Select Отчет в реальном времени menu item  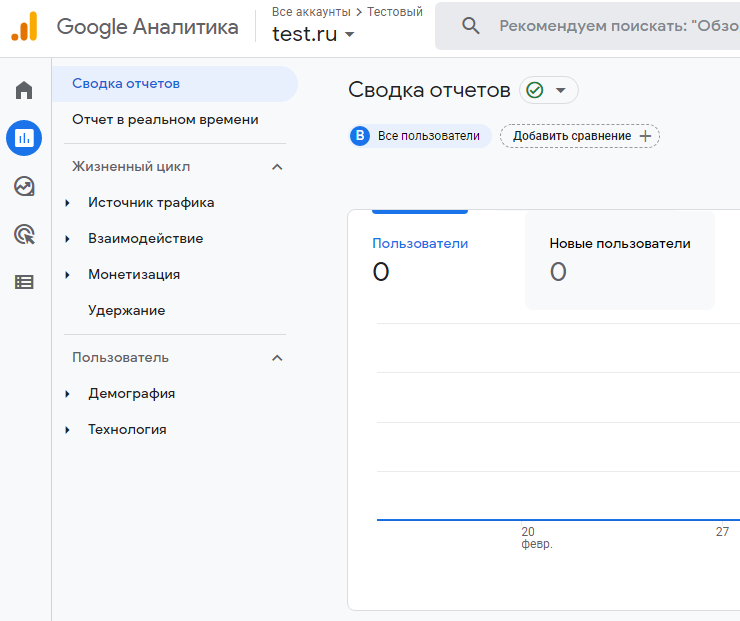click(x=165, y=120)
